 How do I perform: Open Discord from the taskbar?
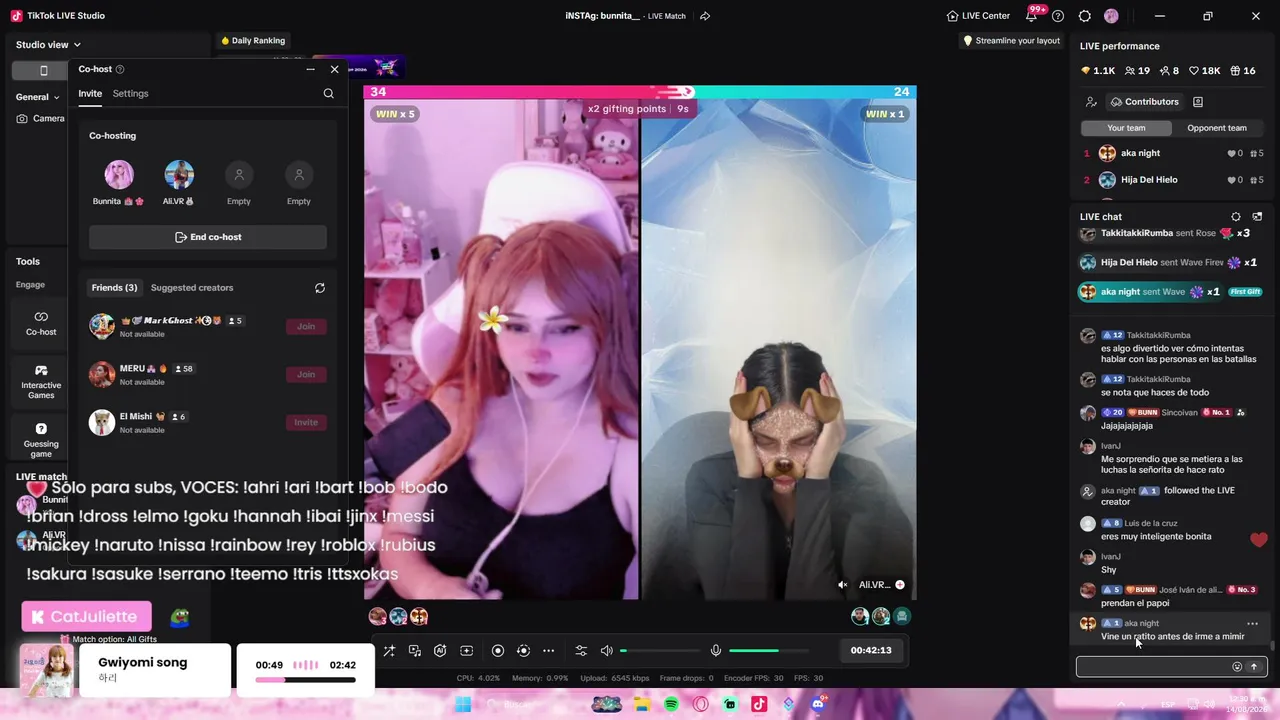tap(818, 705)
